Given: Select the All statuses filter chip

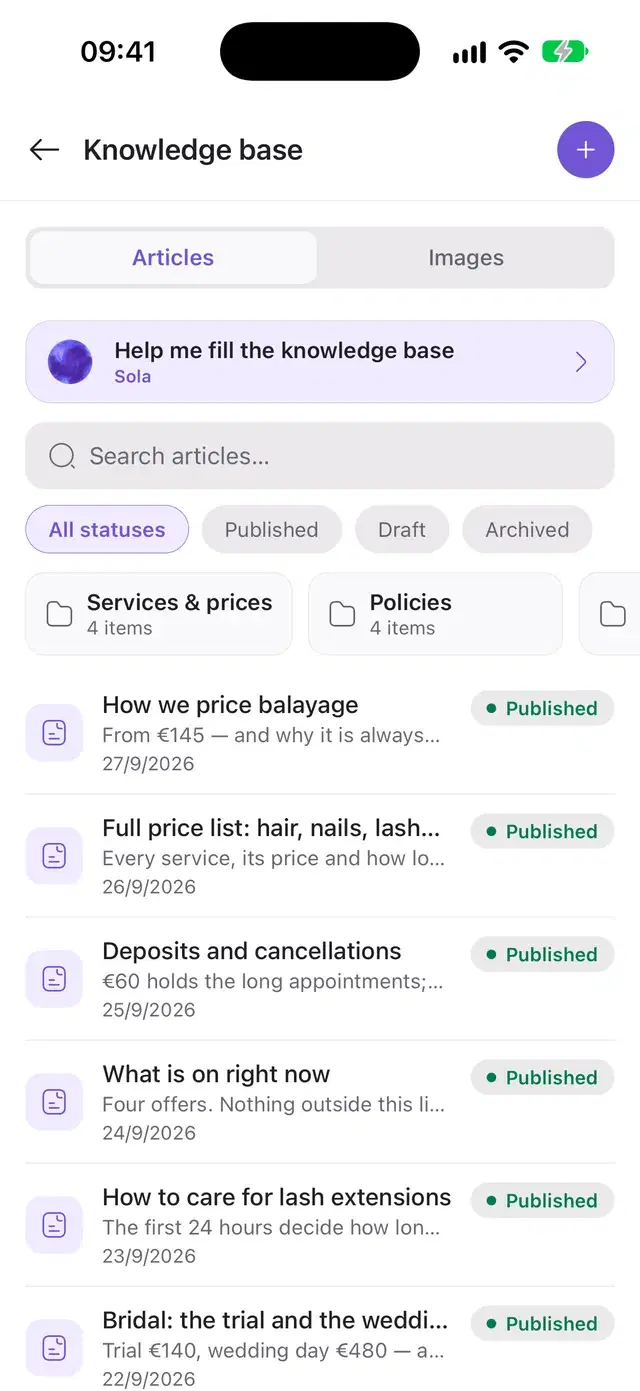Looking at the screenshot, I should coord(107,530).
